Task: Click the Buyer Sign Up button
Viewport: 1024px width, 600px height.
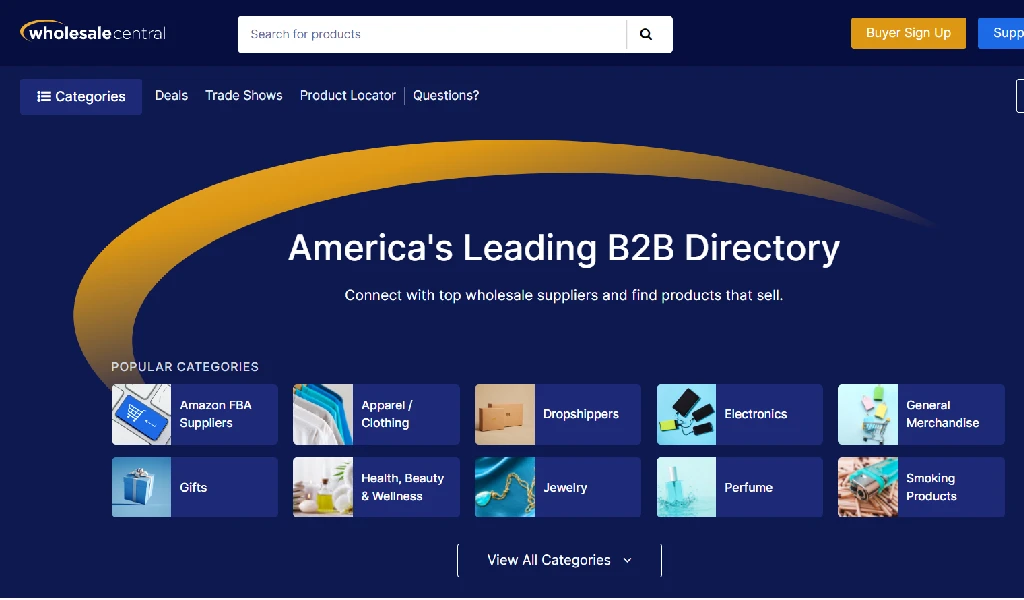Action: (908, 33)
